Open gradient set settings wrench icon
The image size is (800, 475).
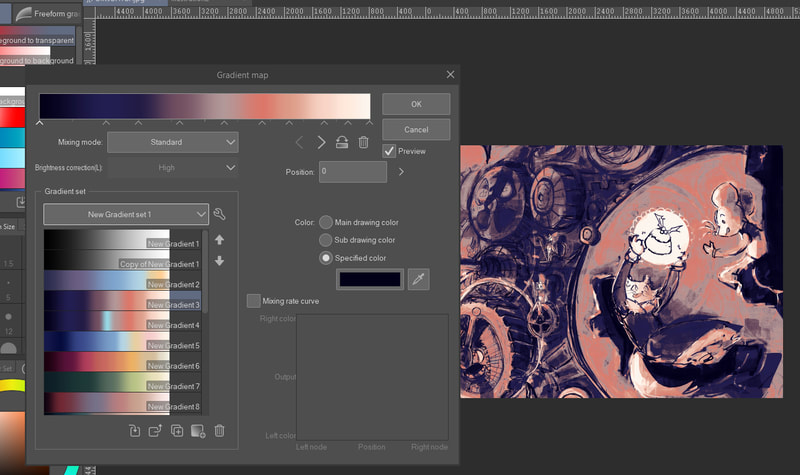[220, 214]
